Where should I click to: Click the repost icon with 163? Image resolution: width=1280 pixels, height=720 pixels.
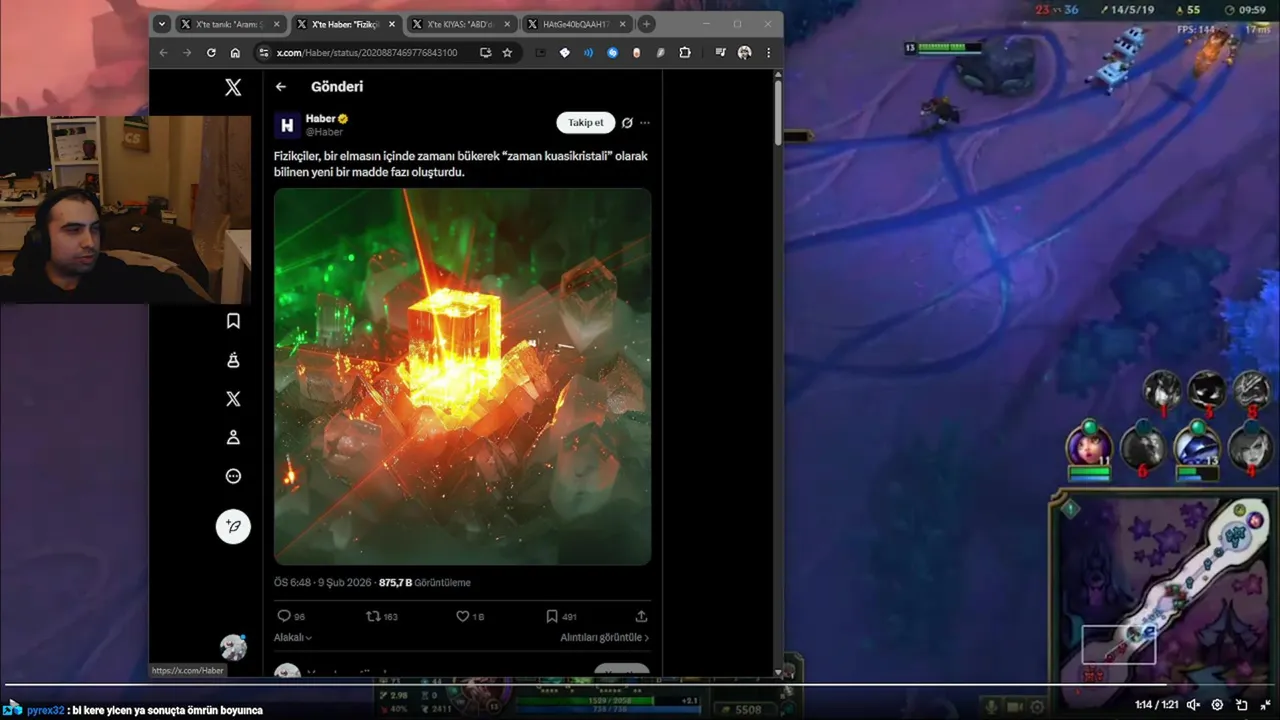373,616
